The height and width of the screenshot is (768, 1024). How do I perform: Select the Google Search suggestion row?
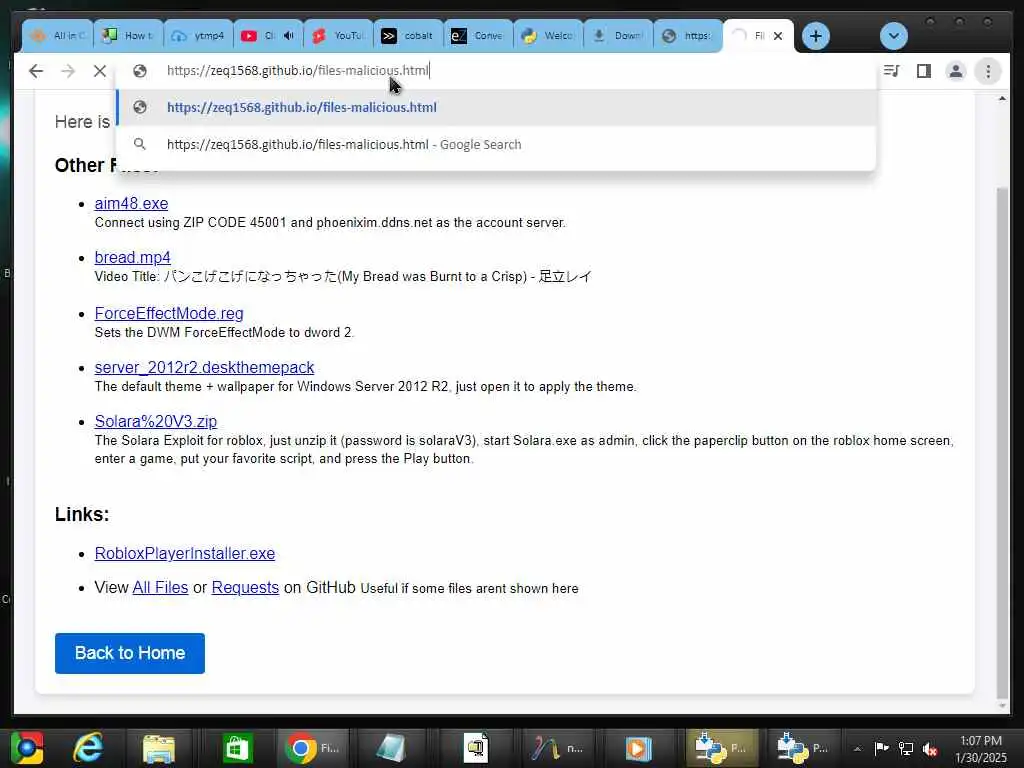click(x=496, y=144)
